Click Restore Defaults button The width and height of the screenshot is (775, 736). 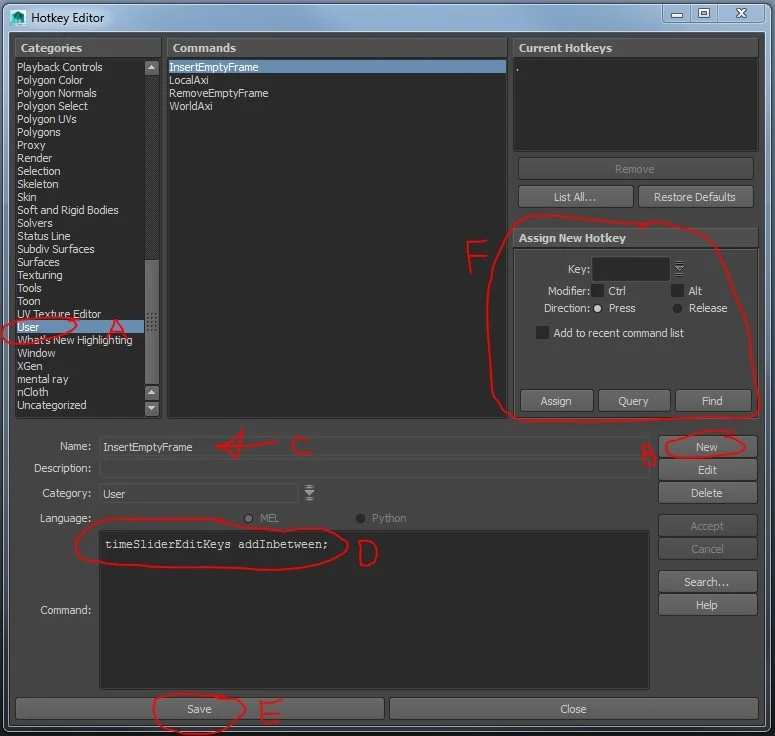tap(695, 197)
